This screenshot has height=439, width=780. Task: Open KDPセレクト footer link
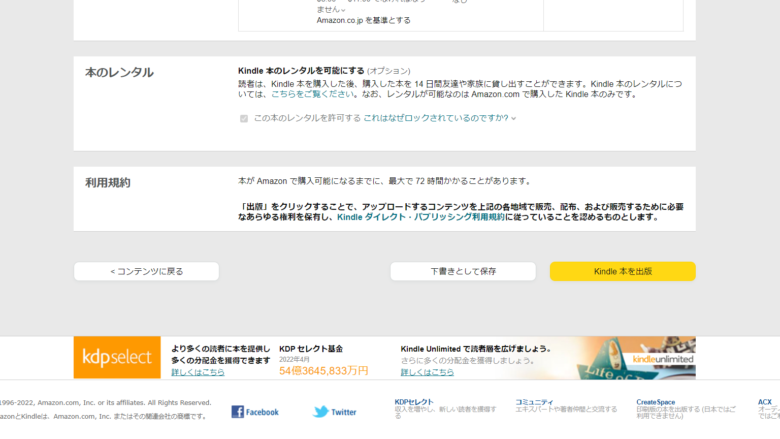(414, 402)
